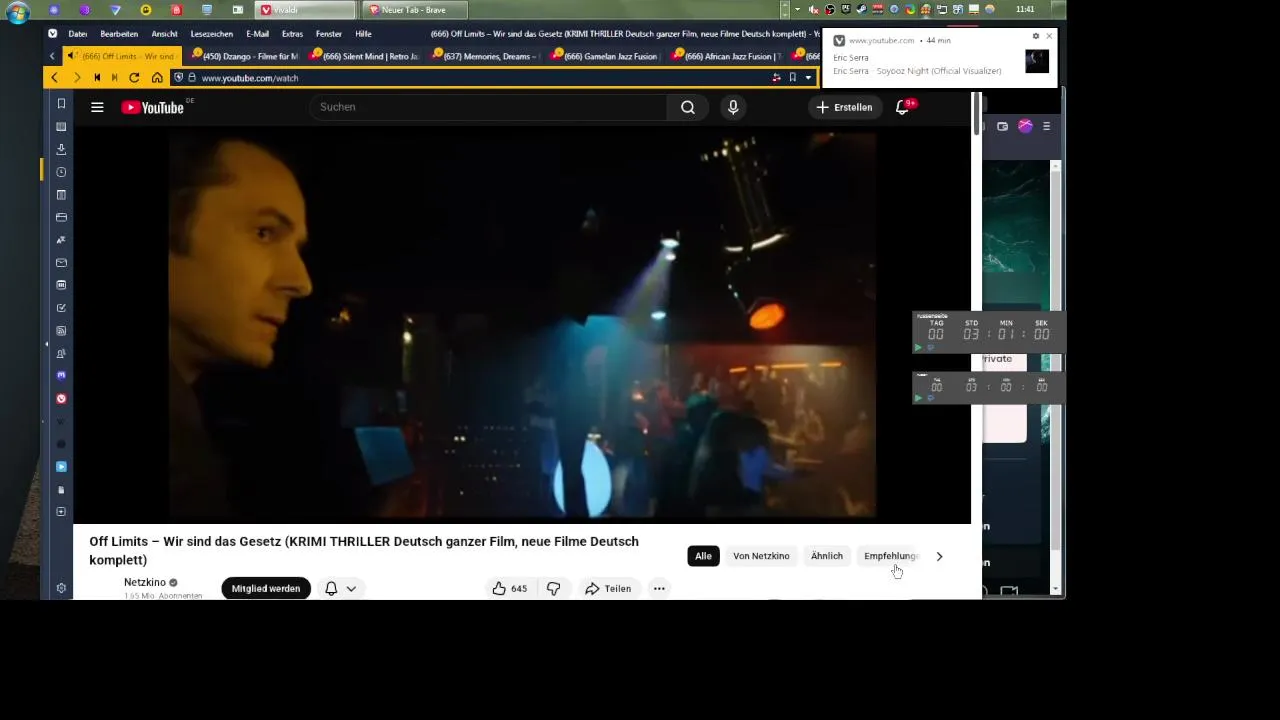Open the Windows Start orb
1280x720 pixels.
click(x=18, y=12)
